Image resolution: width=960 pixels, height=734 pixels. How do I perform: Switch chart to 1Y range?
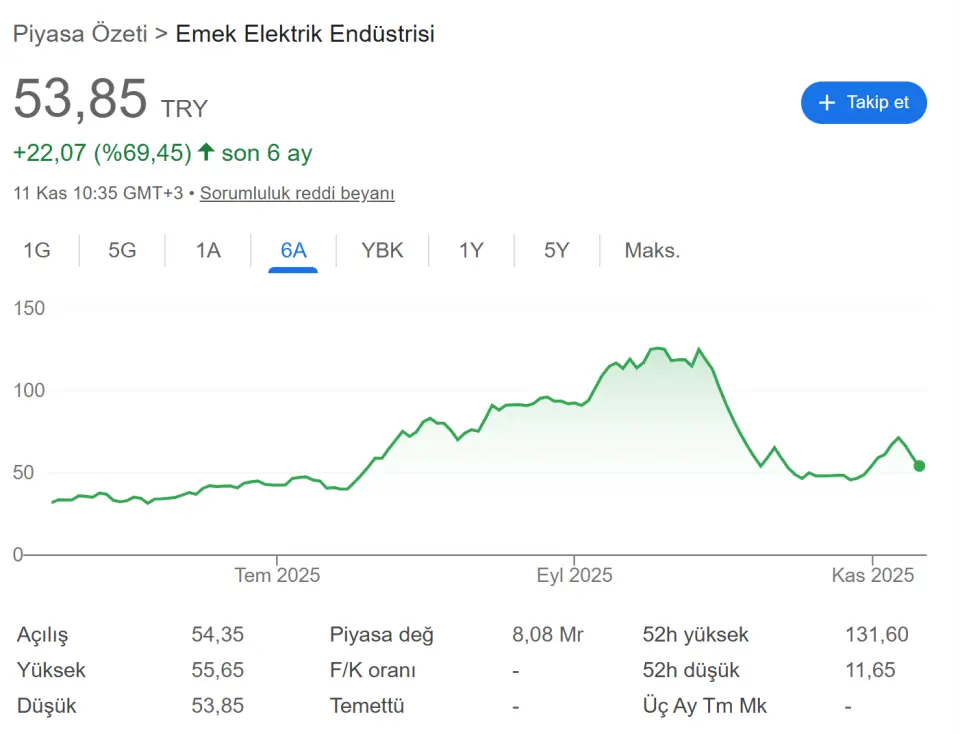tap(471, 250)
